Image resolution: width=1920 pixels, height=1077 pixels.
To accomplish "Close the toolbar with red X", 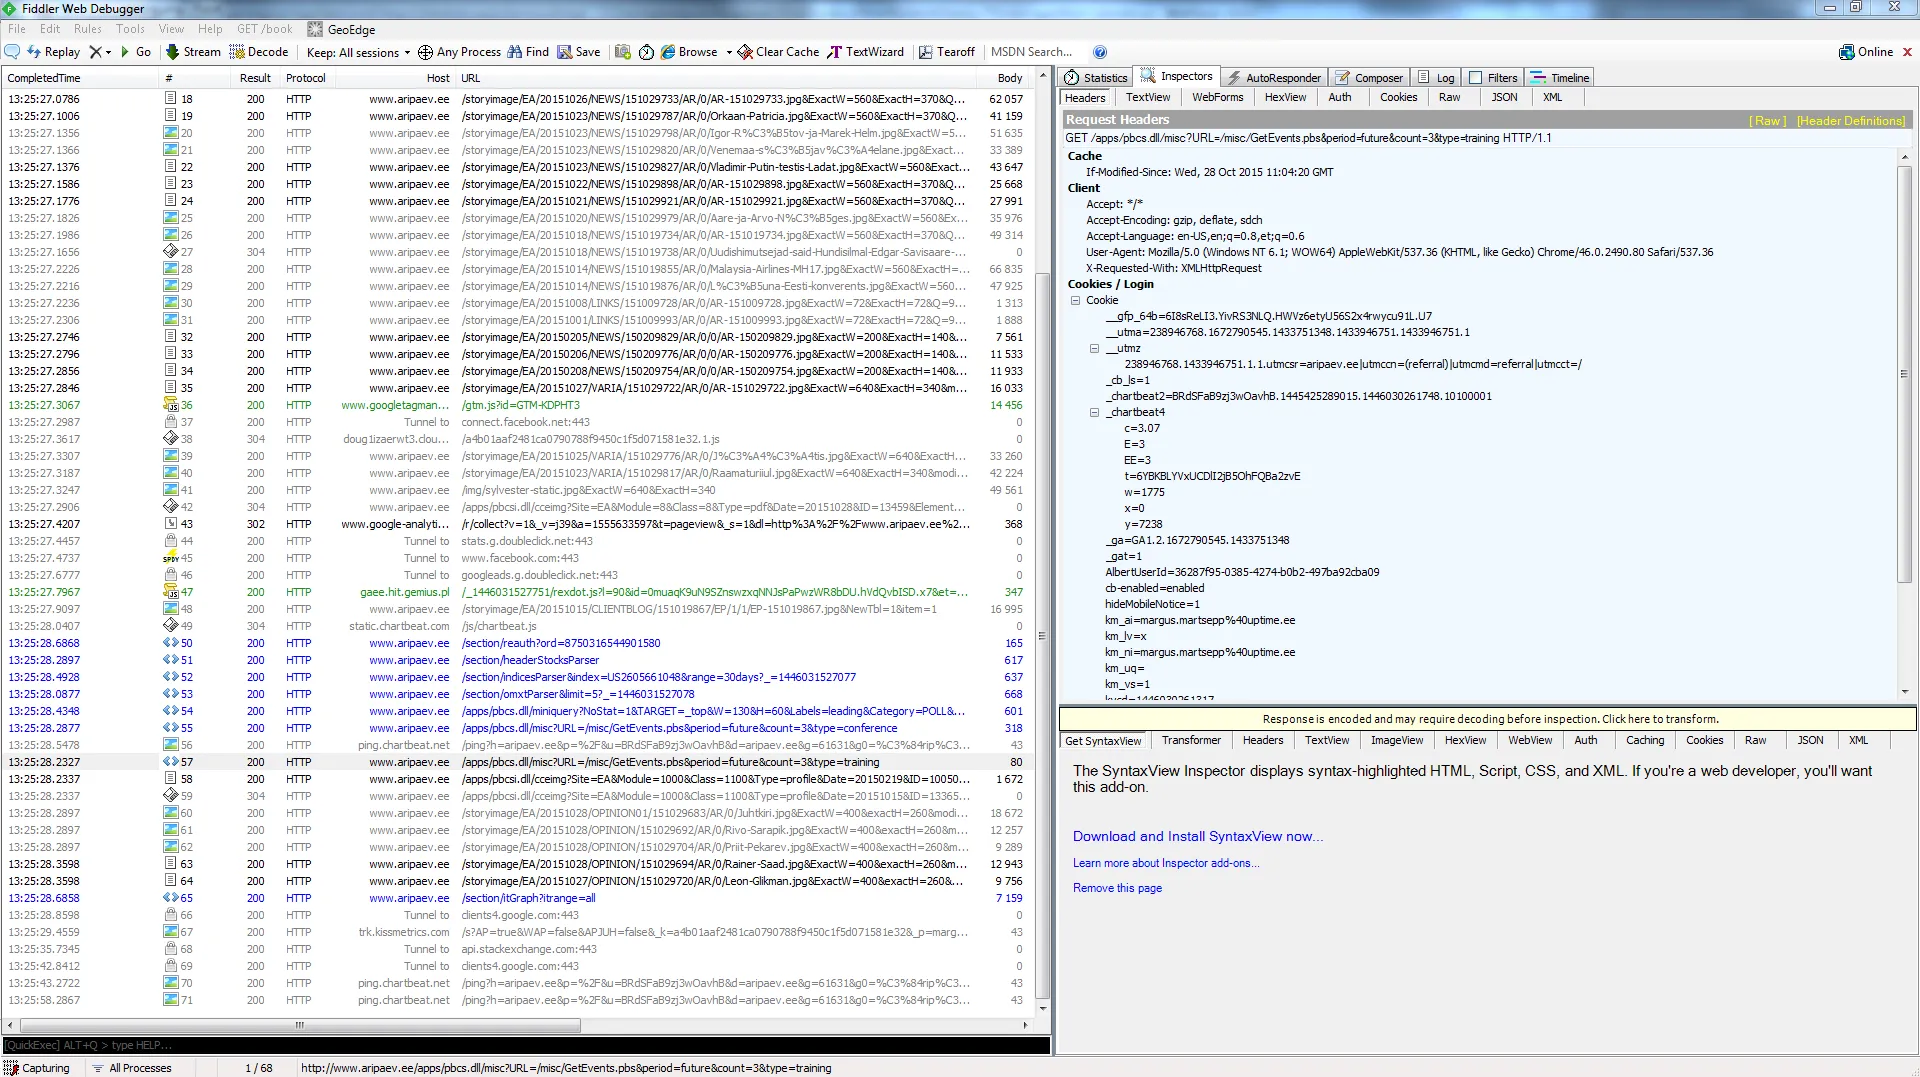I will [1907, 52].
